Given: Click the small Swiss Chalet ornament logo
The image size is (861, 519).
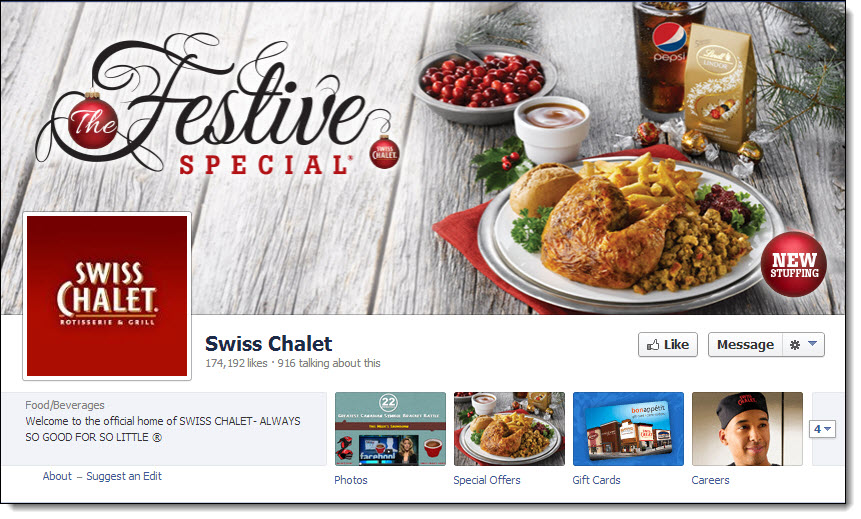Looking at the screenshot, I should (x=384, y=153).
